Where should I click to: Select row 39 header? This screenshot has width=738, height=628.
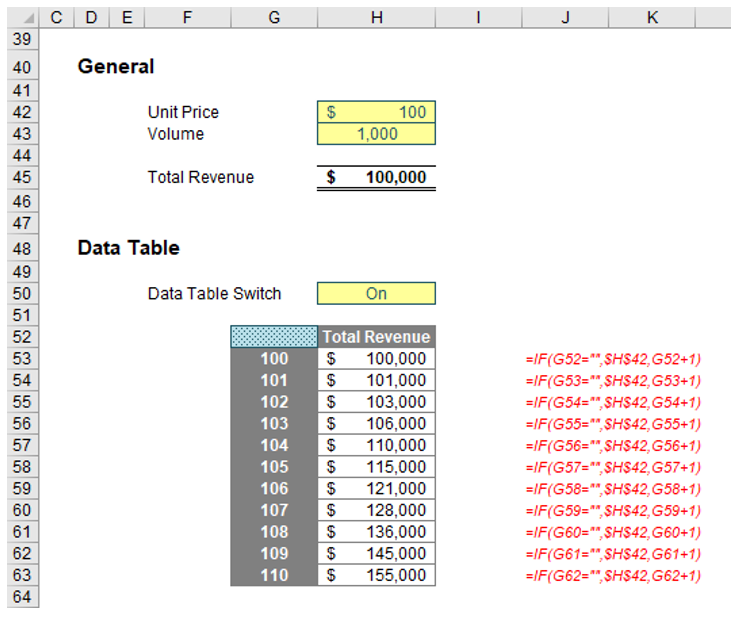point(23,39)
